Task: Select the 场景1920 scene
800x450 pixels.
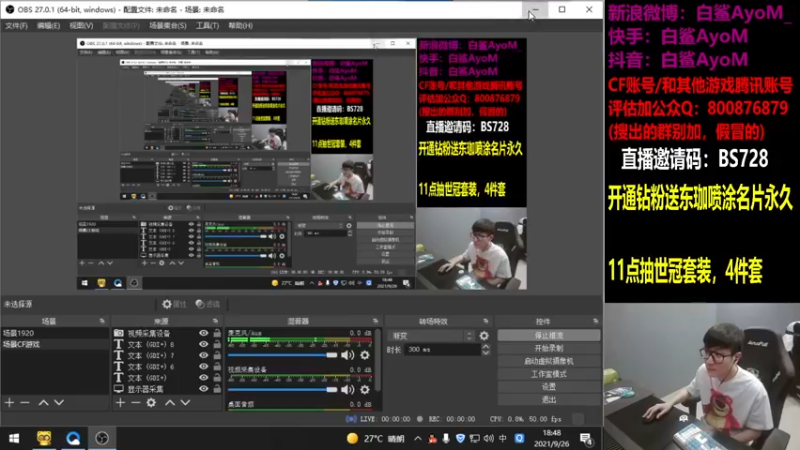Action: click(x=55, y=333)
